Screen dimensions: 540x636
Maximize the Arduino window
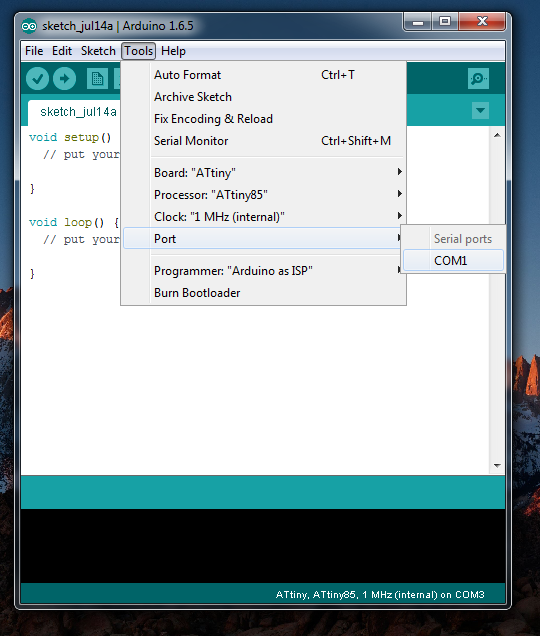click(445, 22)
